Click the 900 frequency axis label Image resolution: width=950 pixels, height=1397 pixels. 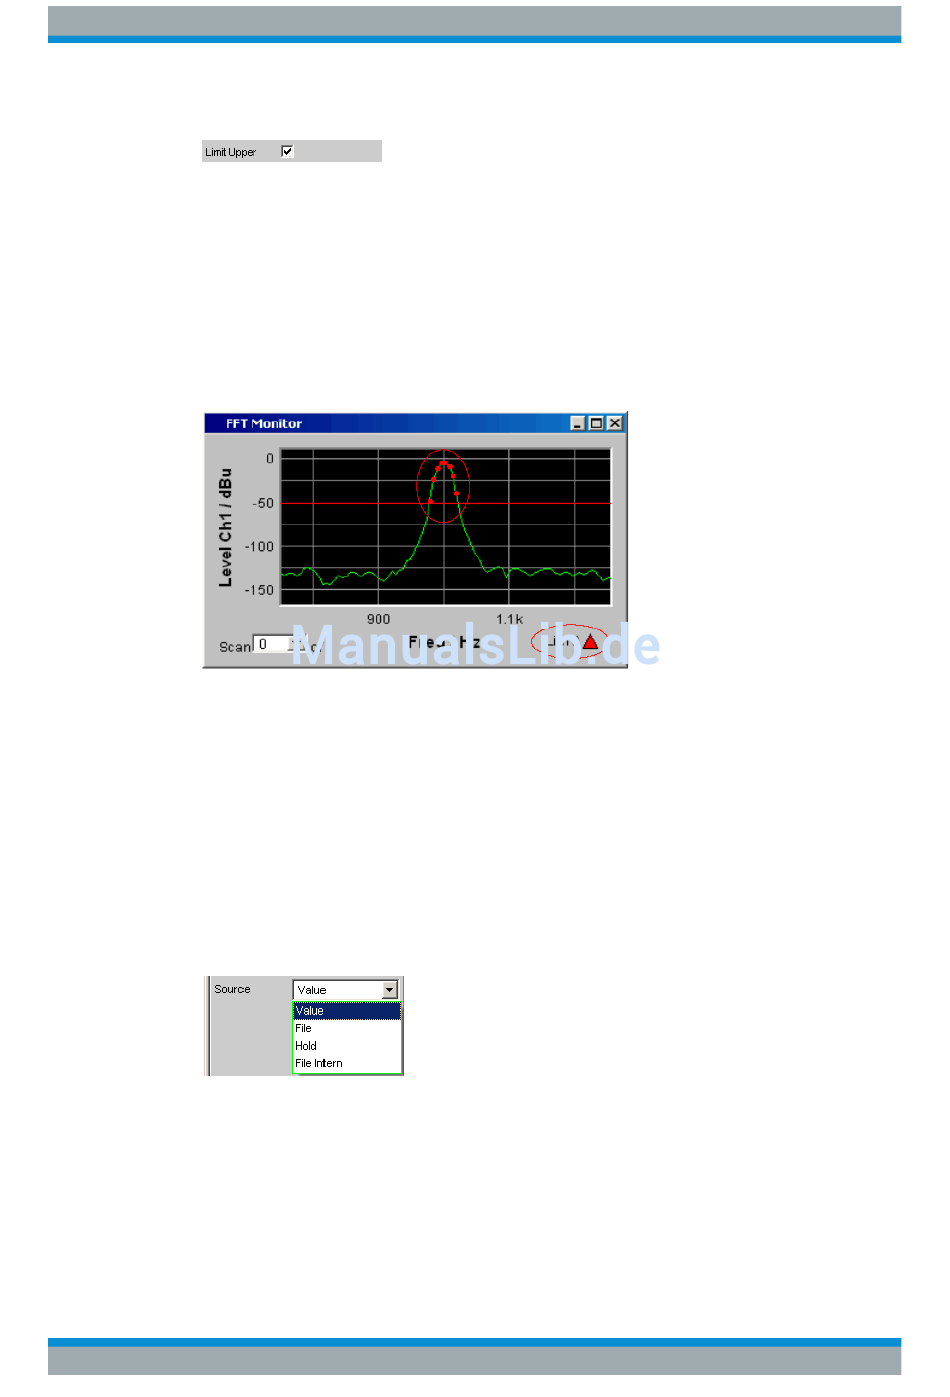pos(378,619)
